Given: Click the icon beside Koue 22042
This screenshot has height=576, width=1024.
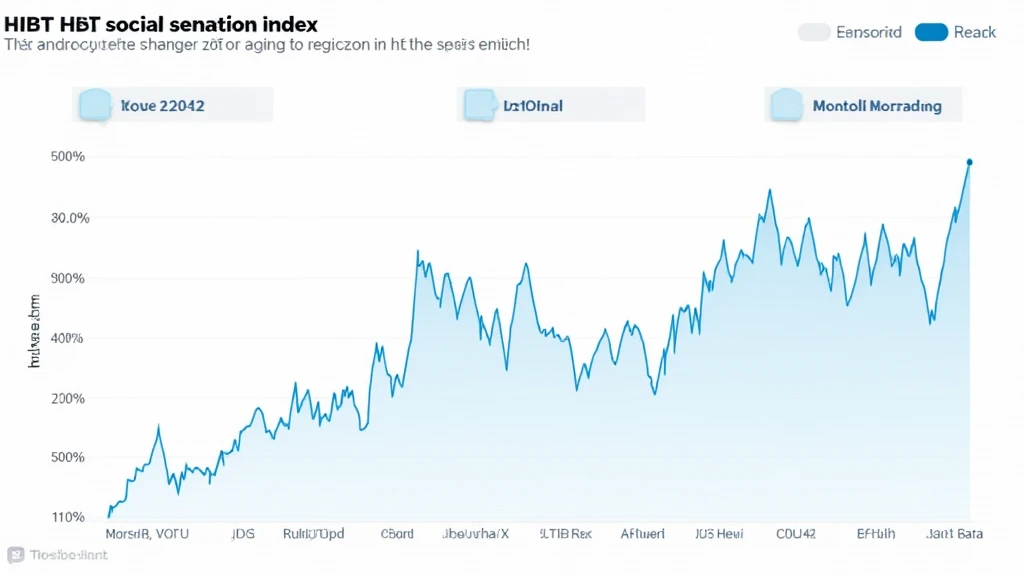Looking at the screenshot, I should pyautogui.click(x=93, y=104).
